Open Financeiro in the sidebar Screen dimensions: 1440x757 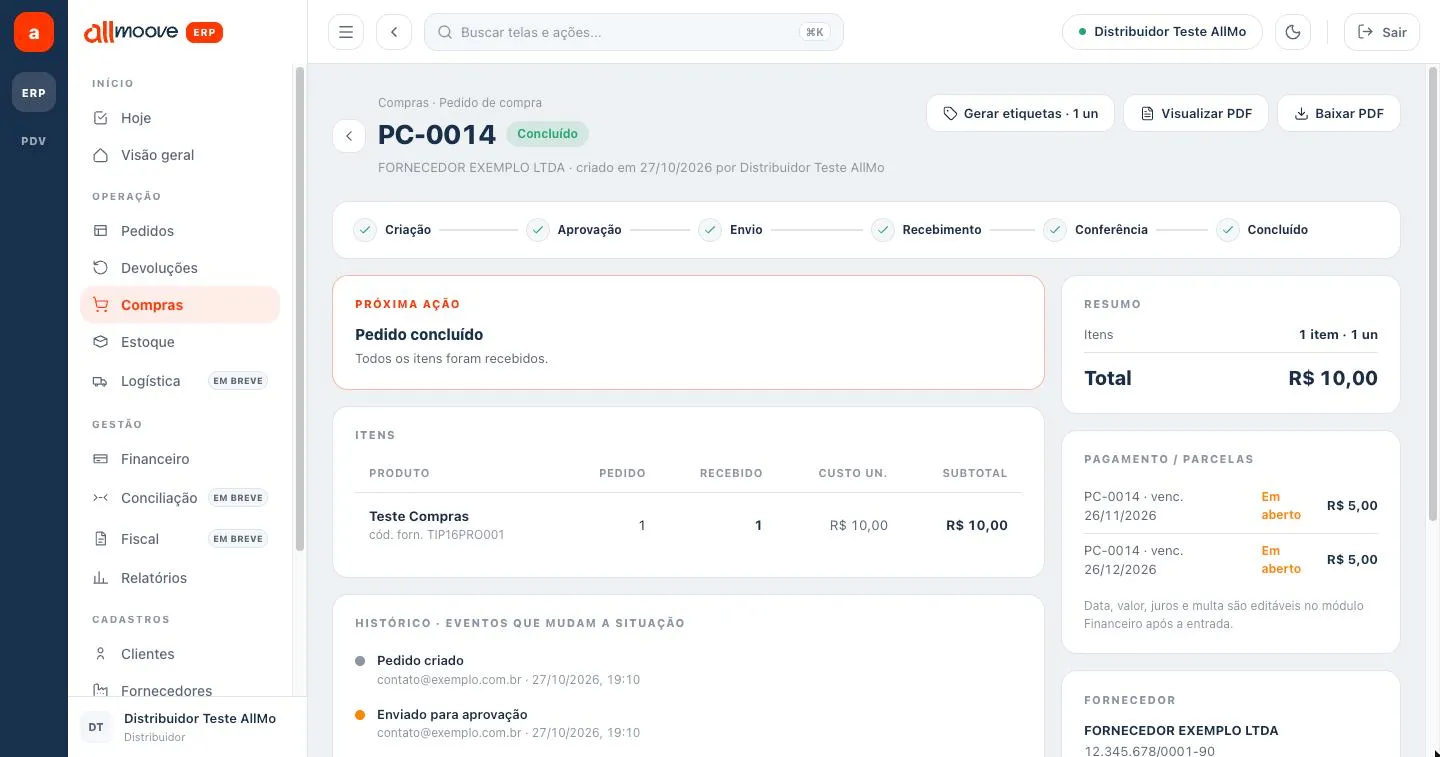180,459
